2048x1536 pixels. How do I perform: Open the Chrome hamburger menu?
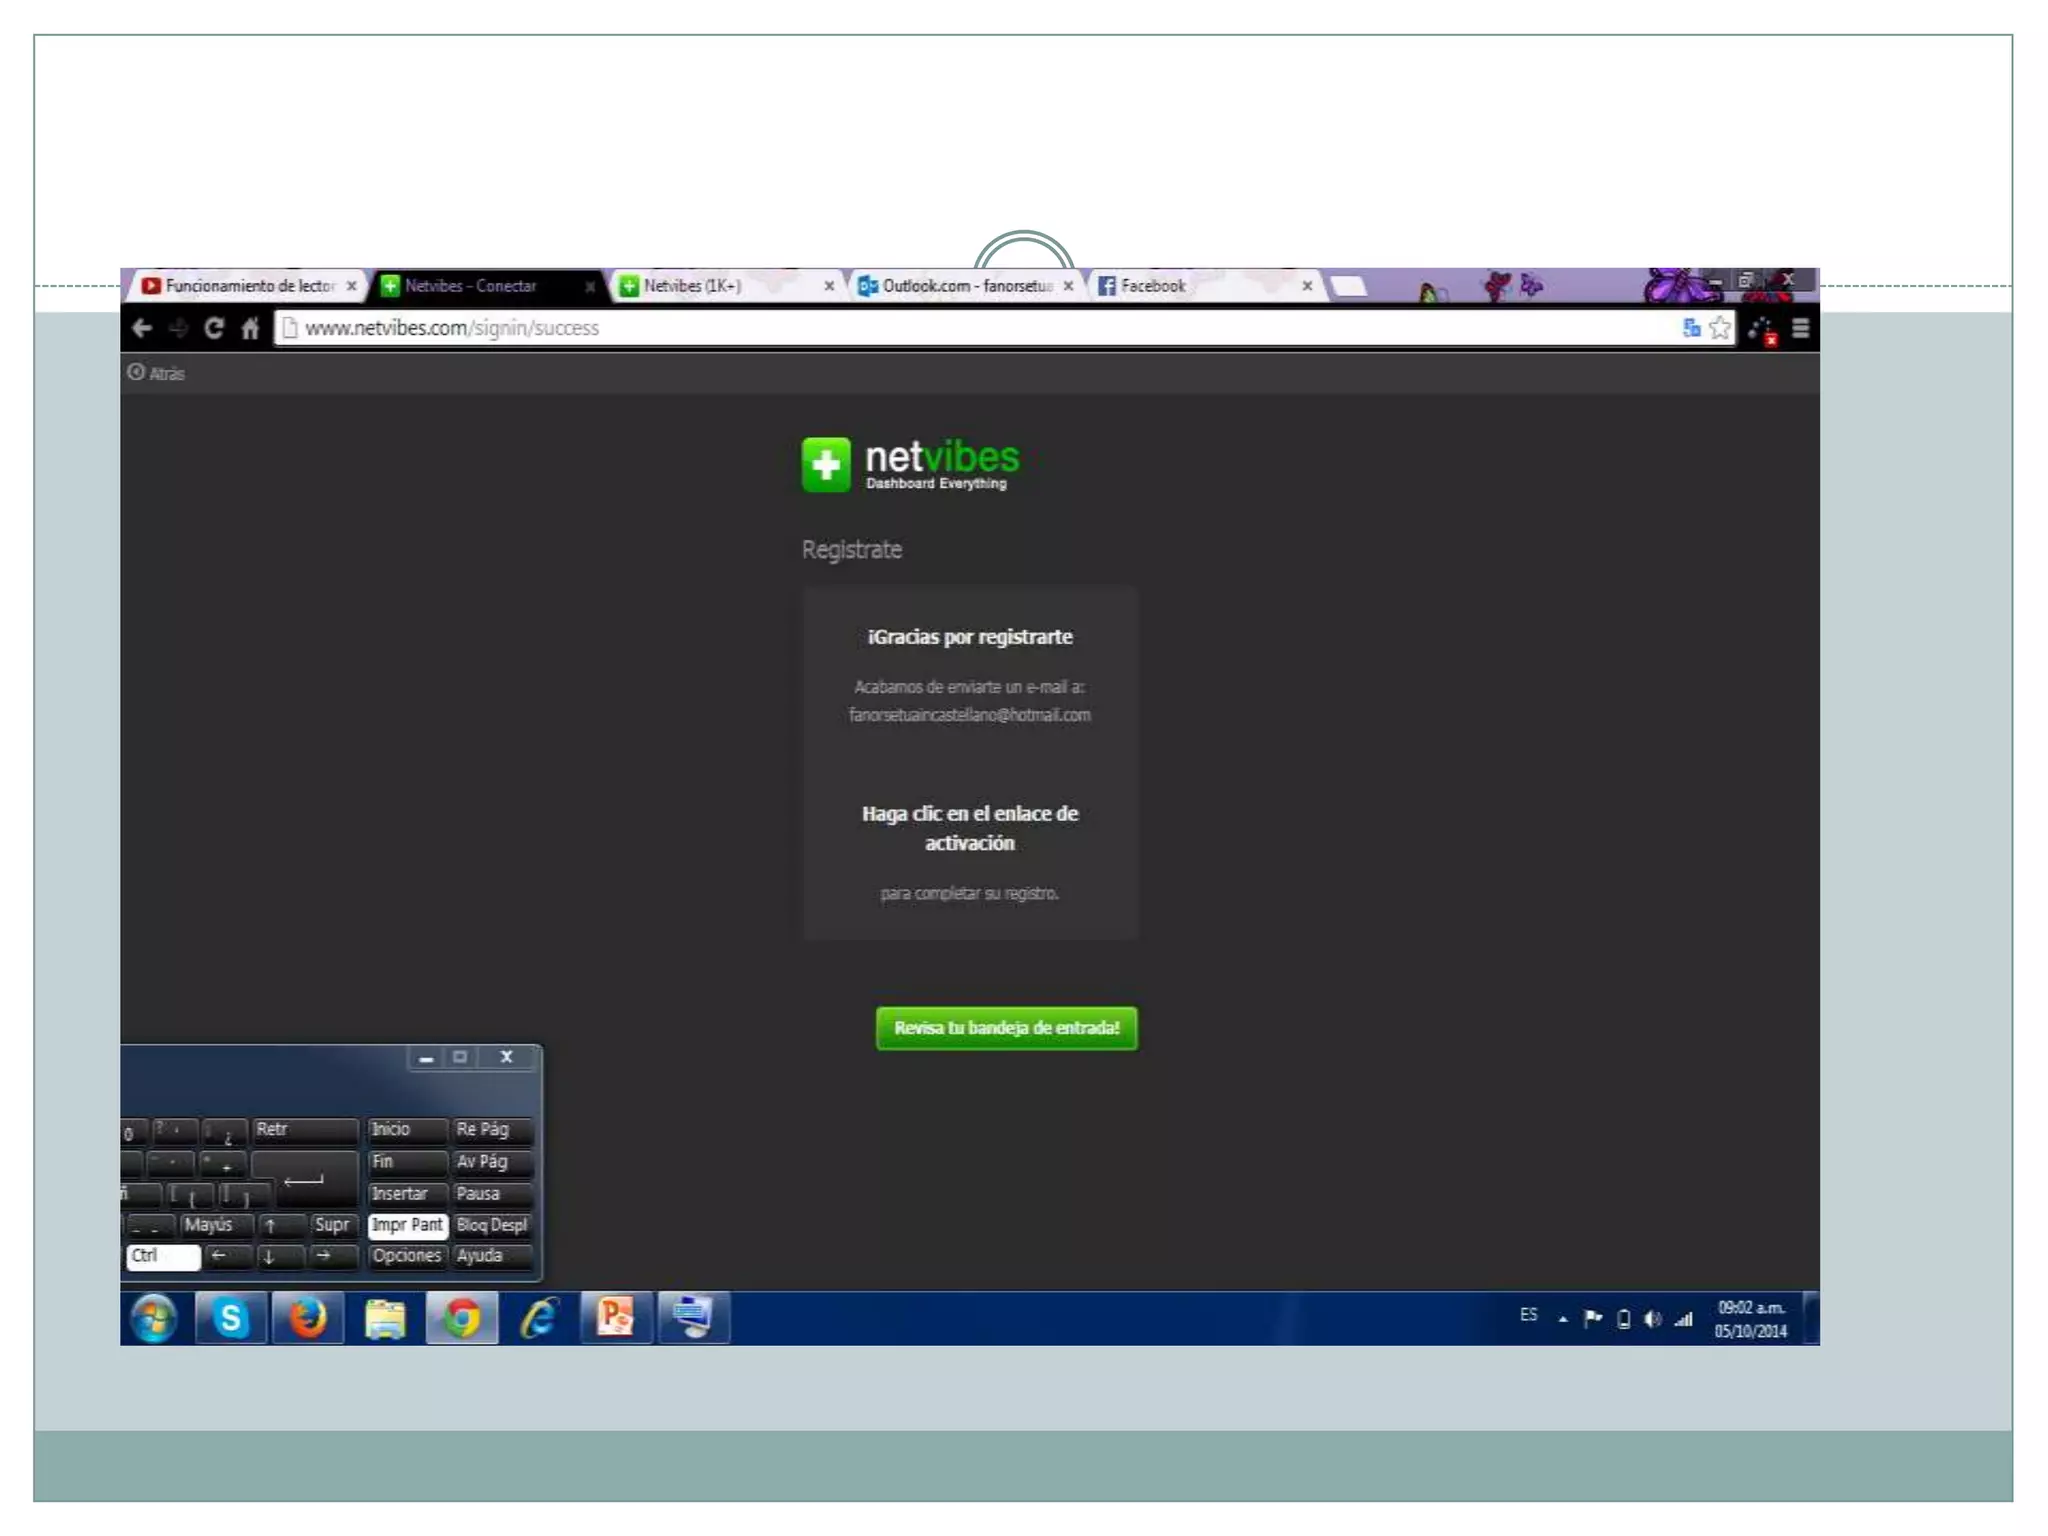(1800, 328)
